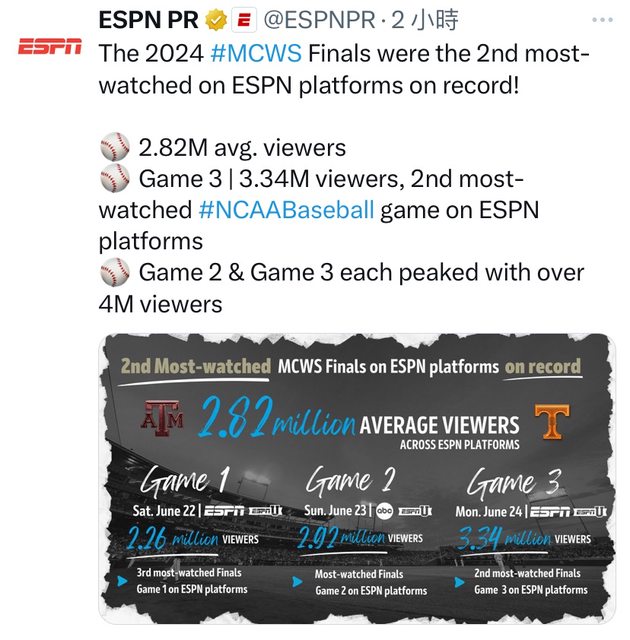Click the ESPN profile avatar logo

pyautogui.click(x=50, y=47)
